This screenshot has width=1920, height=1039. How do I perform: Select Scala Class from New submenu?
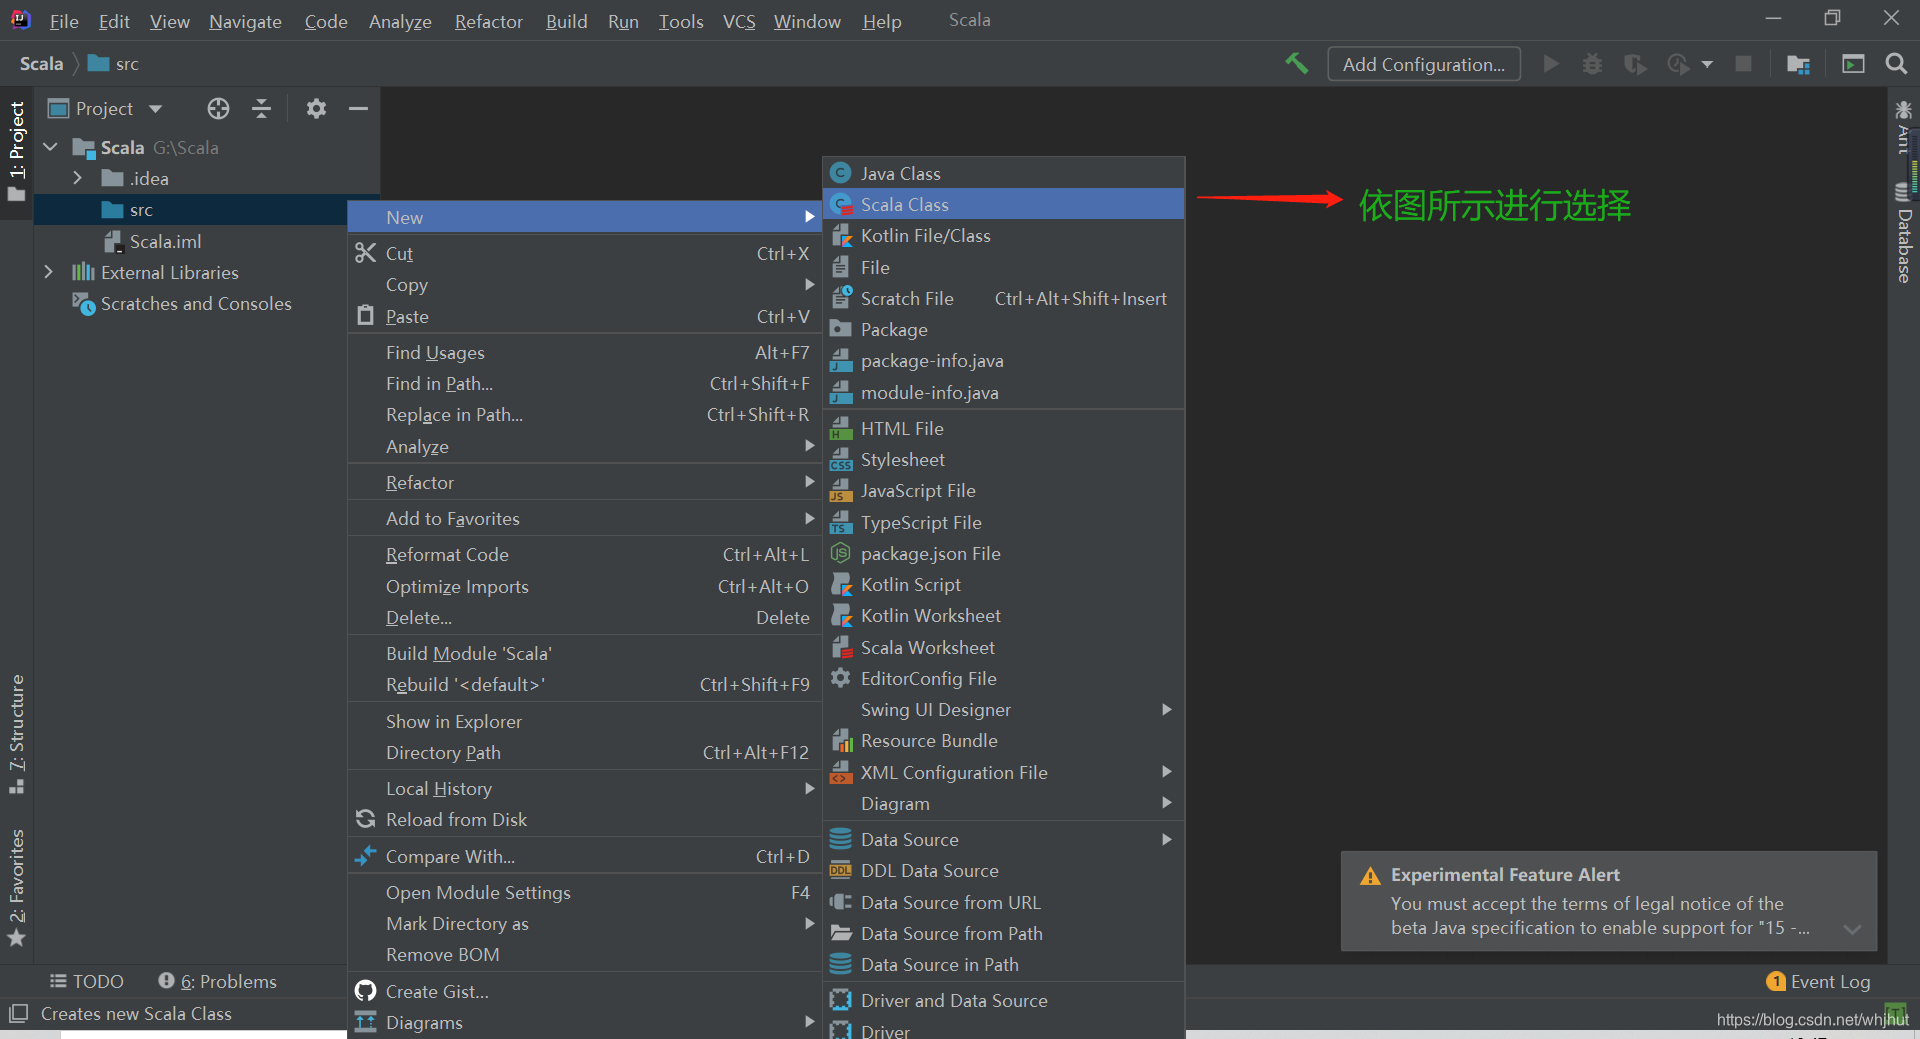[x=1003, y=204]
